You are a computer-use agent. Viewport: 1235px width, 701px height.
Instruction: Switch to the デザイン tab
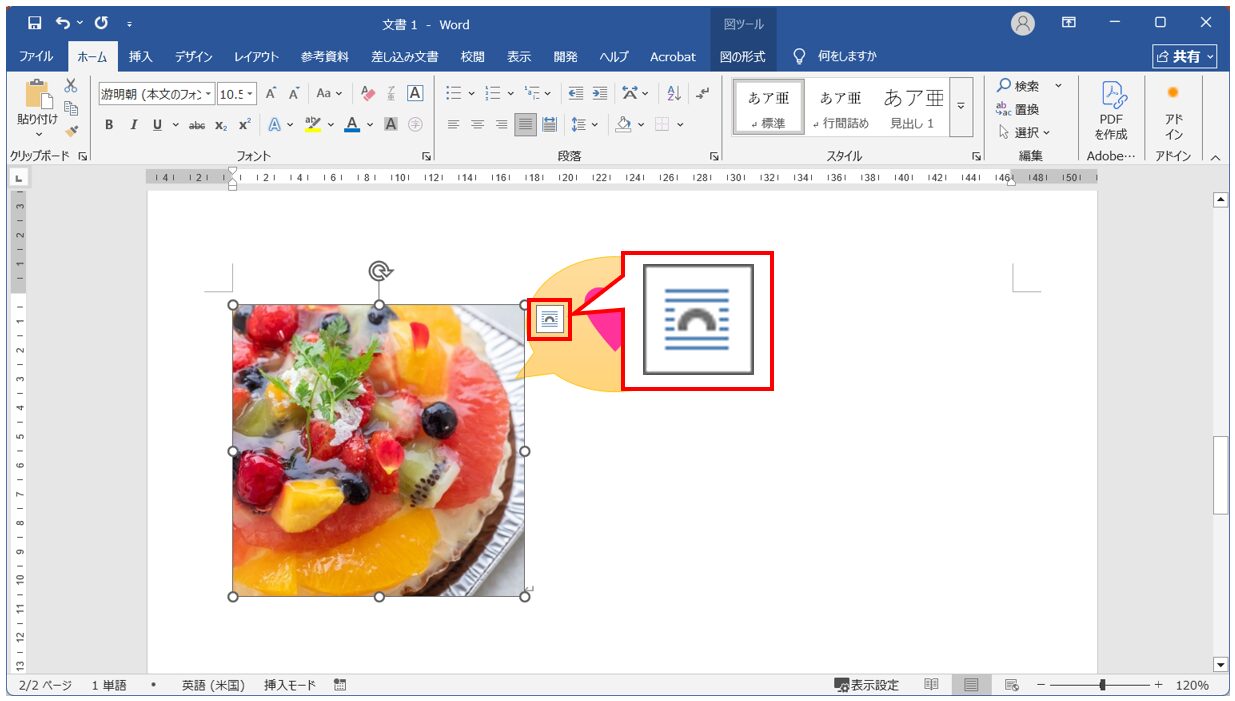[x=193, y=56]
